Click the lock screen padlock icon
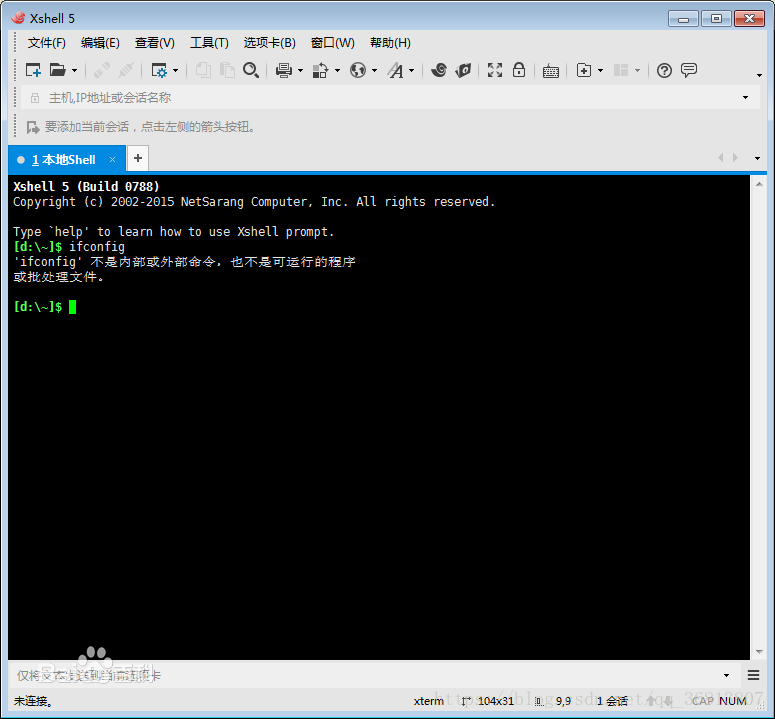 point(518,70)
